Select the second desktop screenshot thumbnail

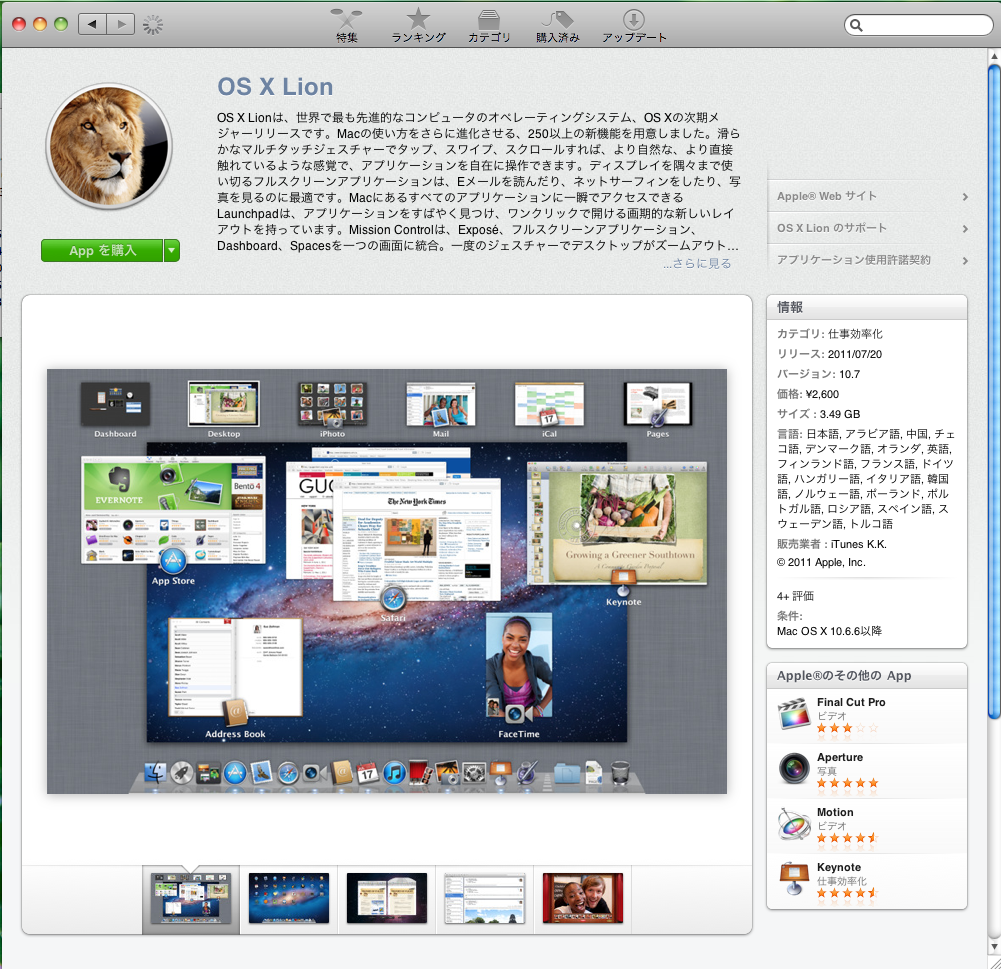click(x=288, y=898)
